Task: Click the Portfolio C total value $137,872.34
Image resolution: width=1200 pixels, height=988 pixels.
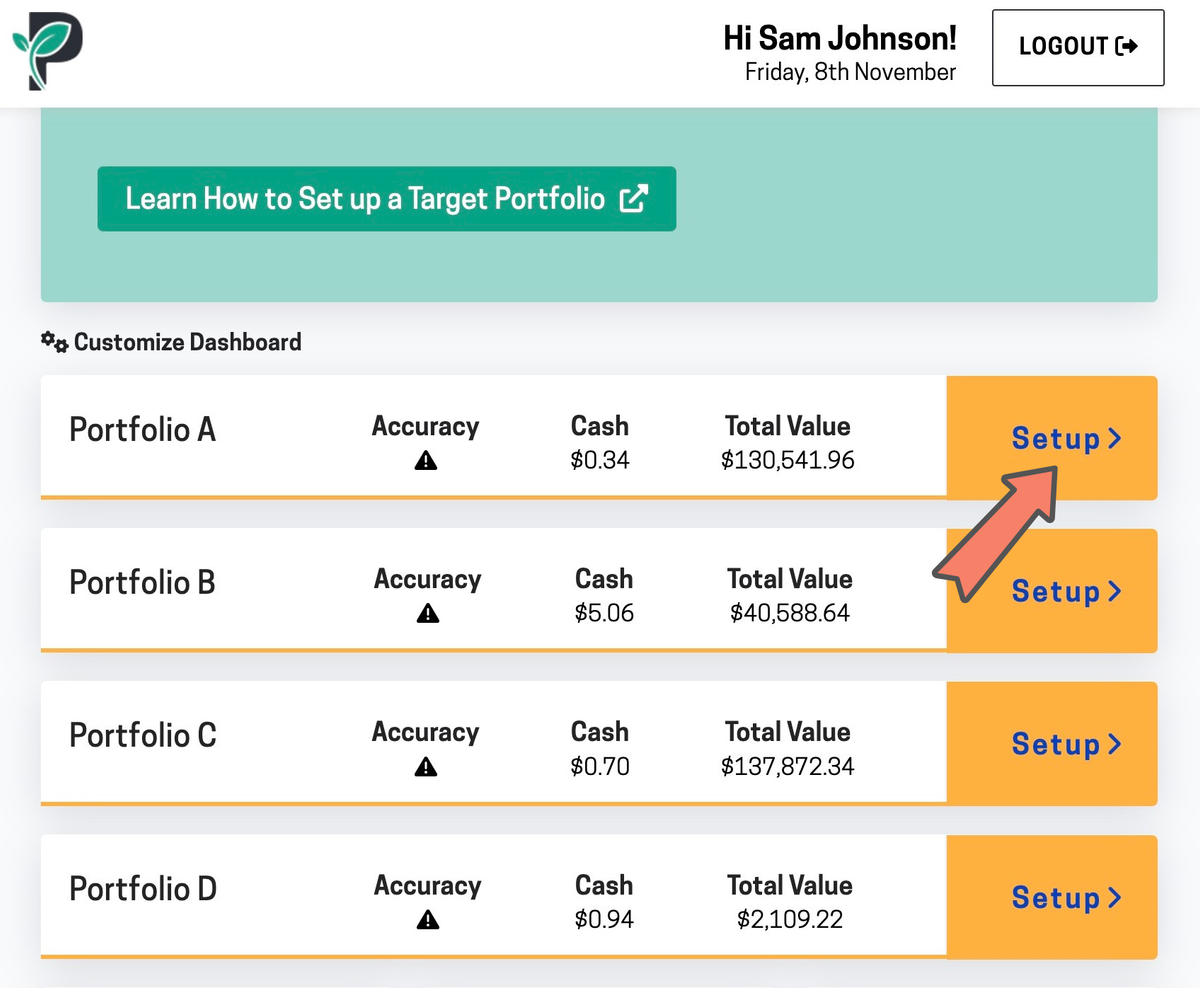Action: coord(787,767)
